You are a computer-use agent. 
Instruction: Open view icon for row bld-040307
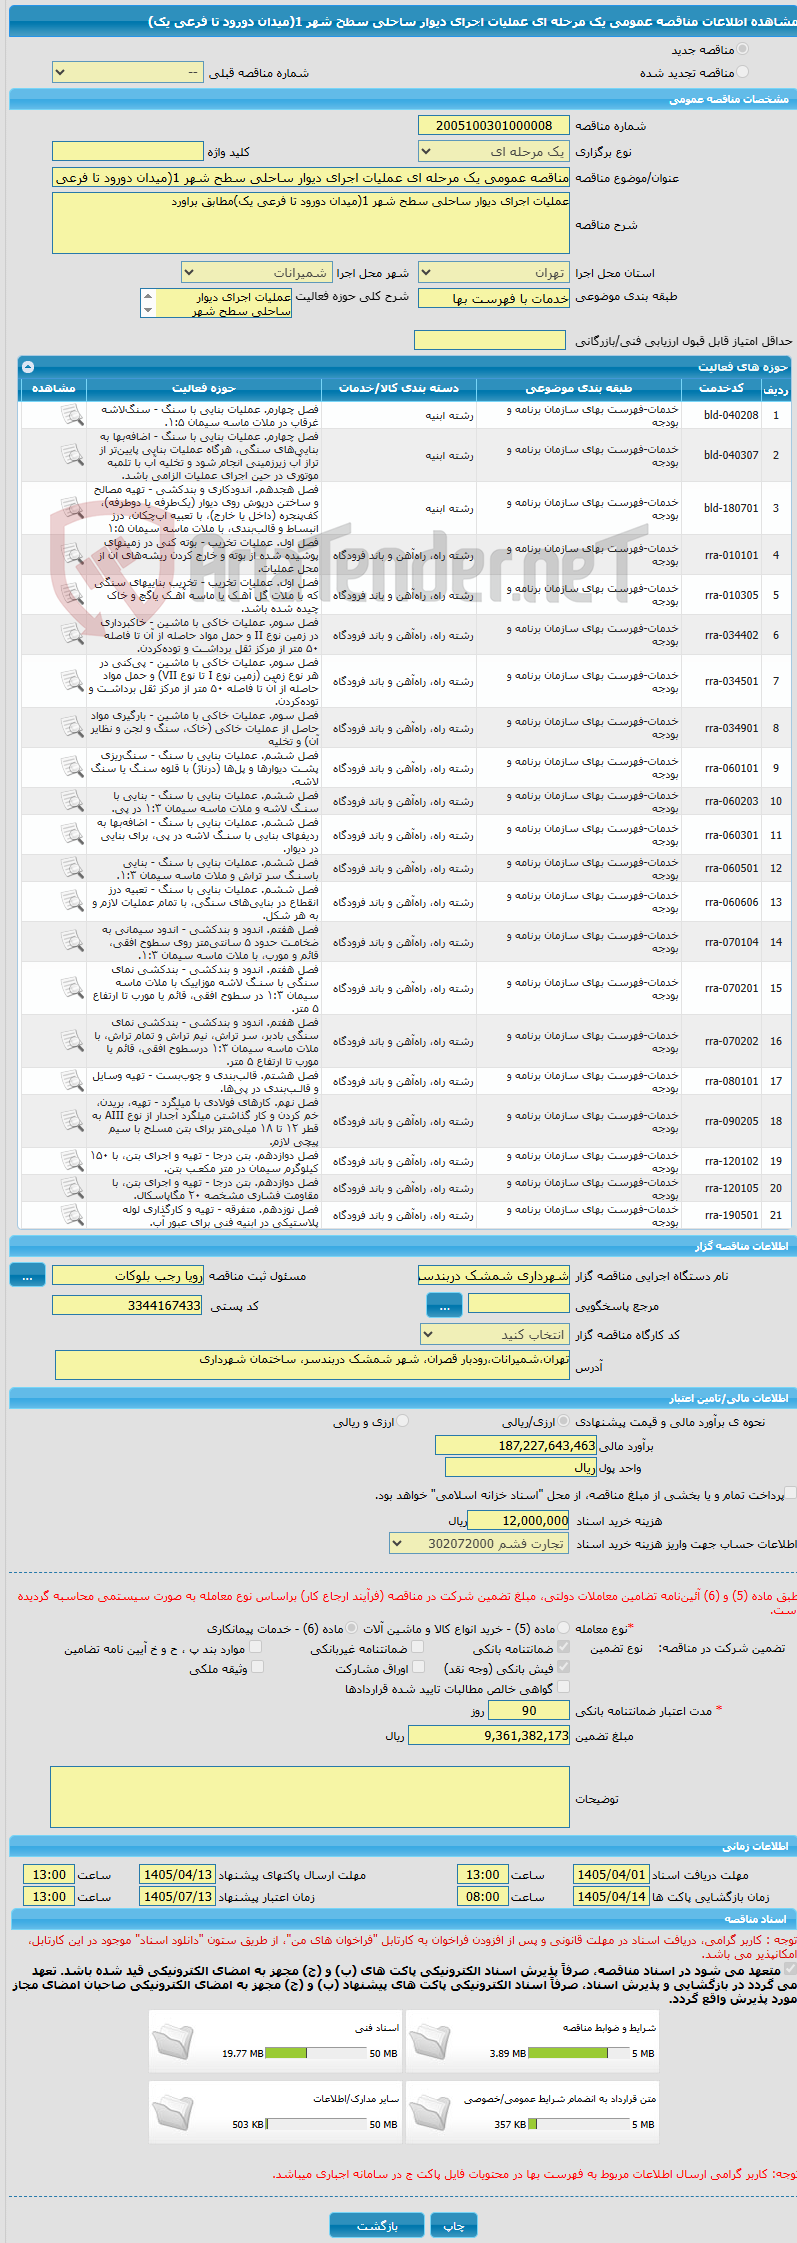tap(72, 455)
